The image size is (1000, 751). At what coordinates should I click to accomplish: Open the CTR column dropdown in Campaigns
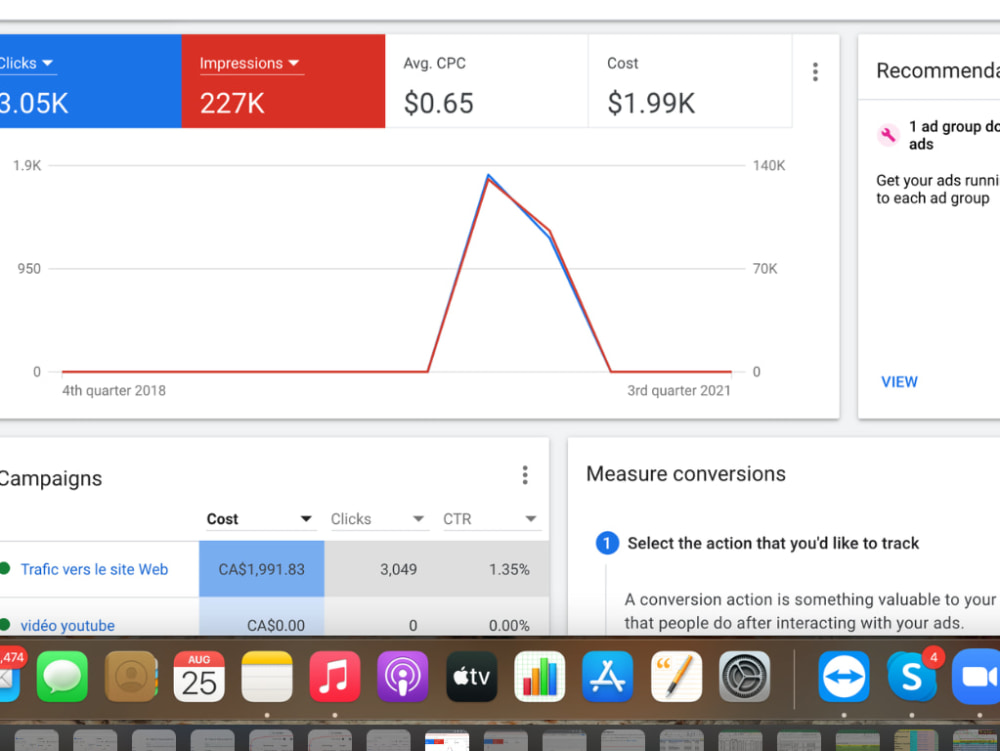pos(490,519)
